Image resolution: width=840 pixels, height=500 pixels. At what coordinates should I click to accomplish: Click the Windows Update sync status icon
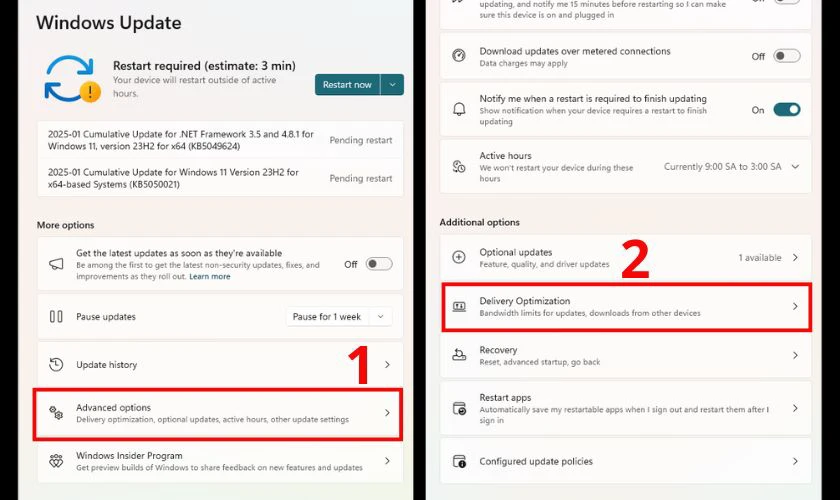pyautogui.click(x=72, y=79)
